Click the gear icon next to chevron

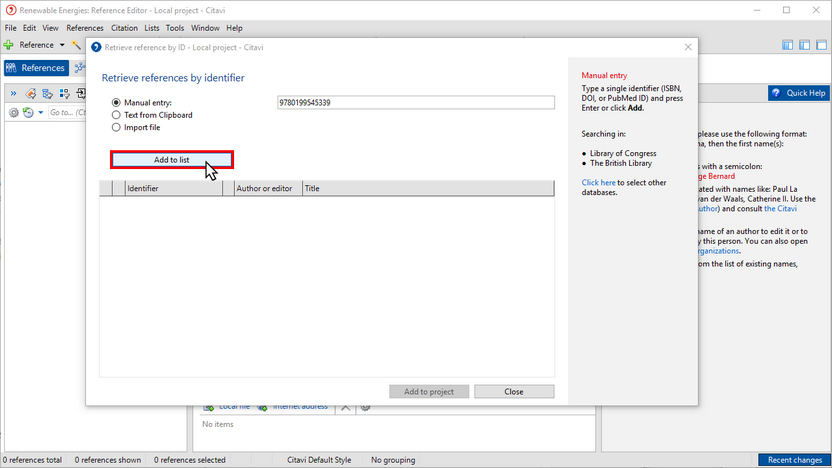(365, 407)
